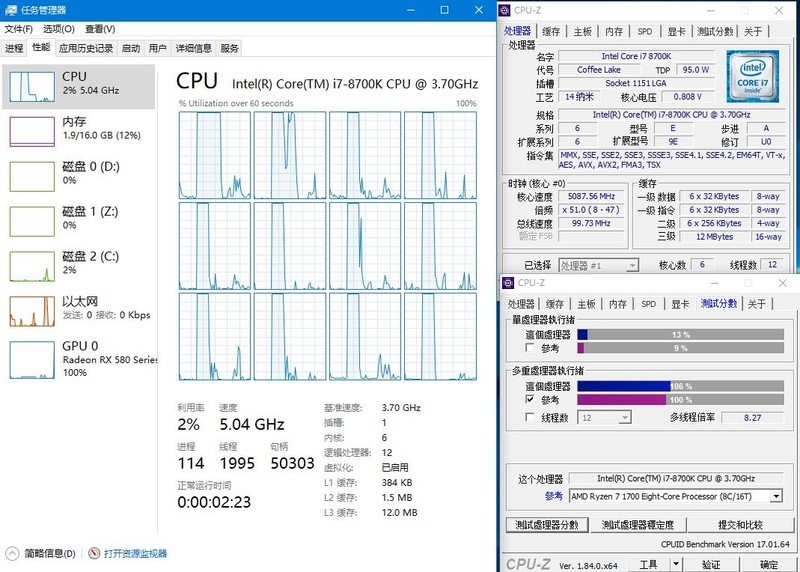
Task: Open 处理器 tab in lower CPU-Z window
Action: tap(521, 304)
